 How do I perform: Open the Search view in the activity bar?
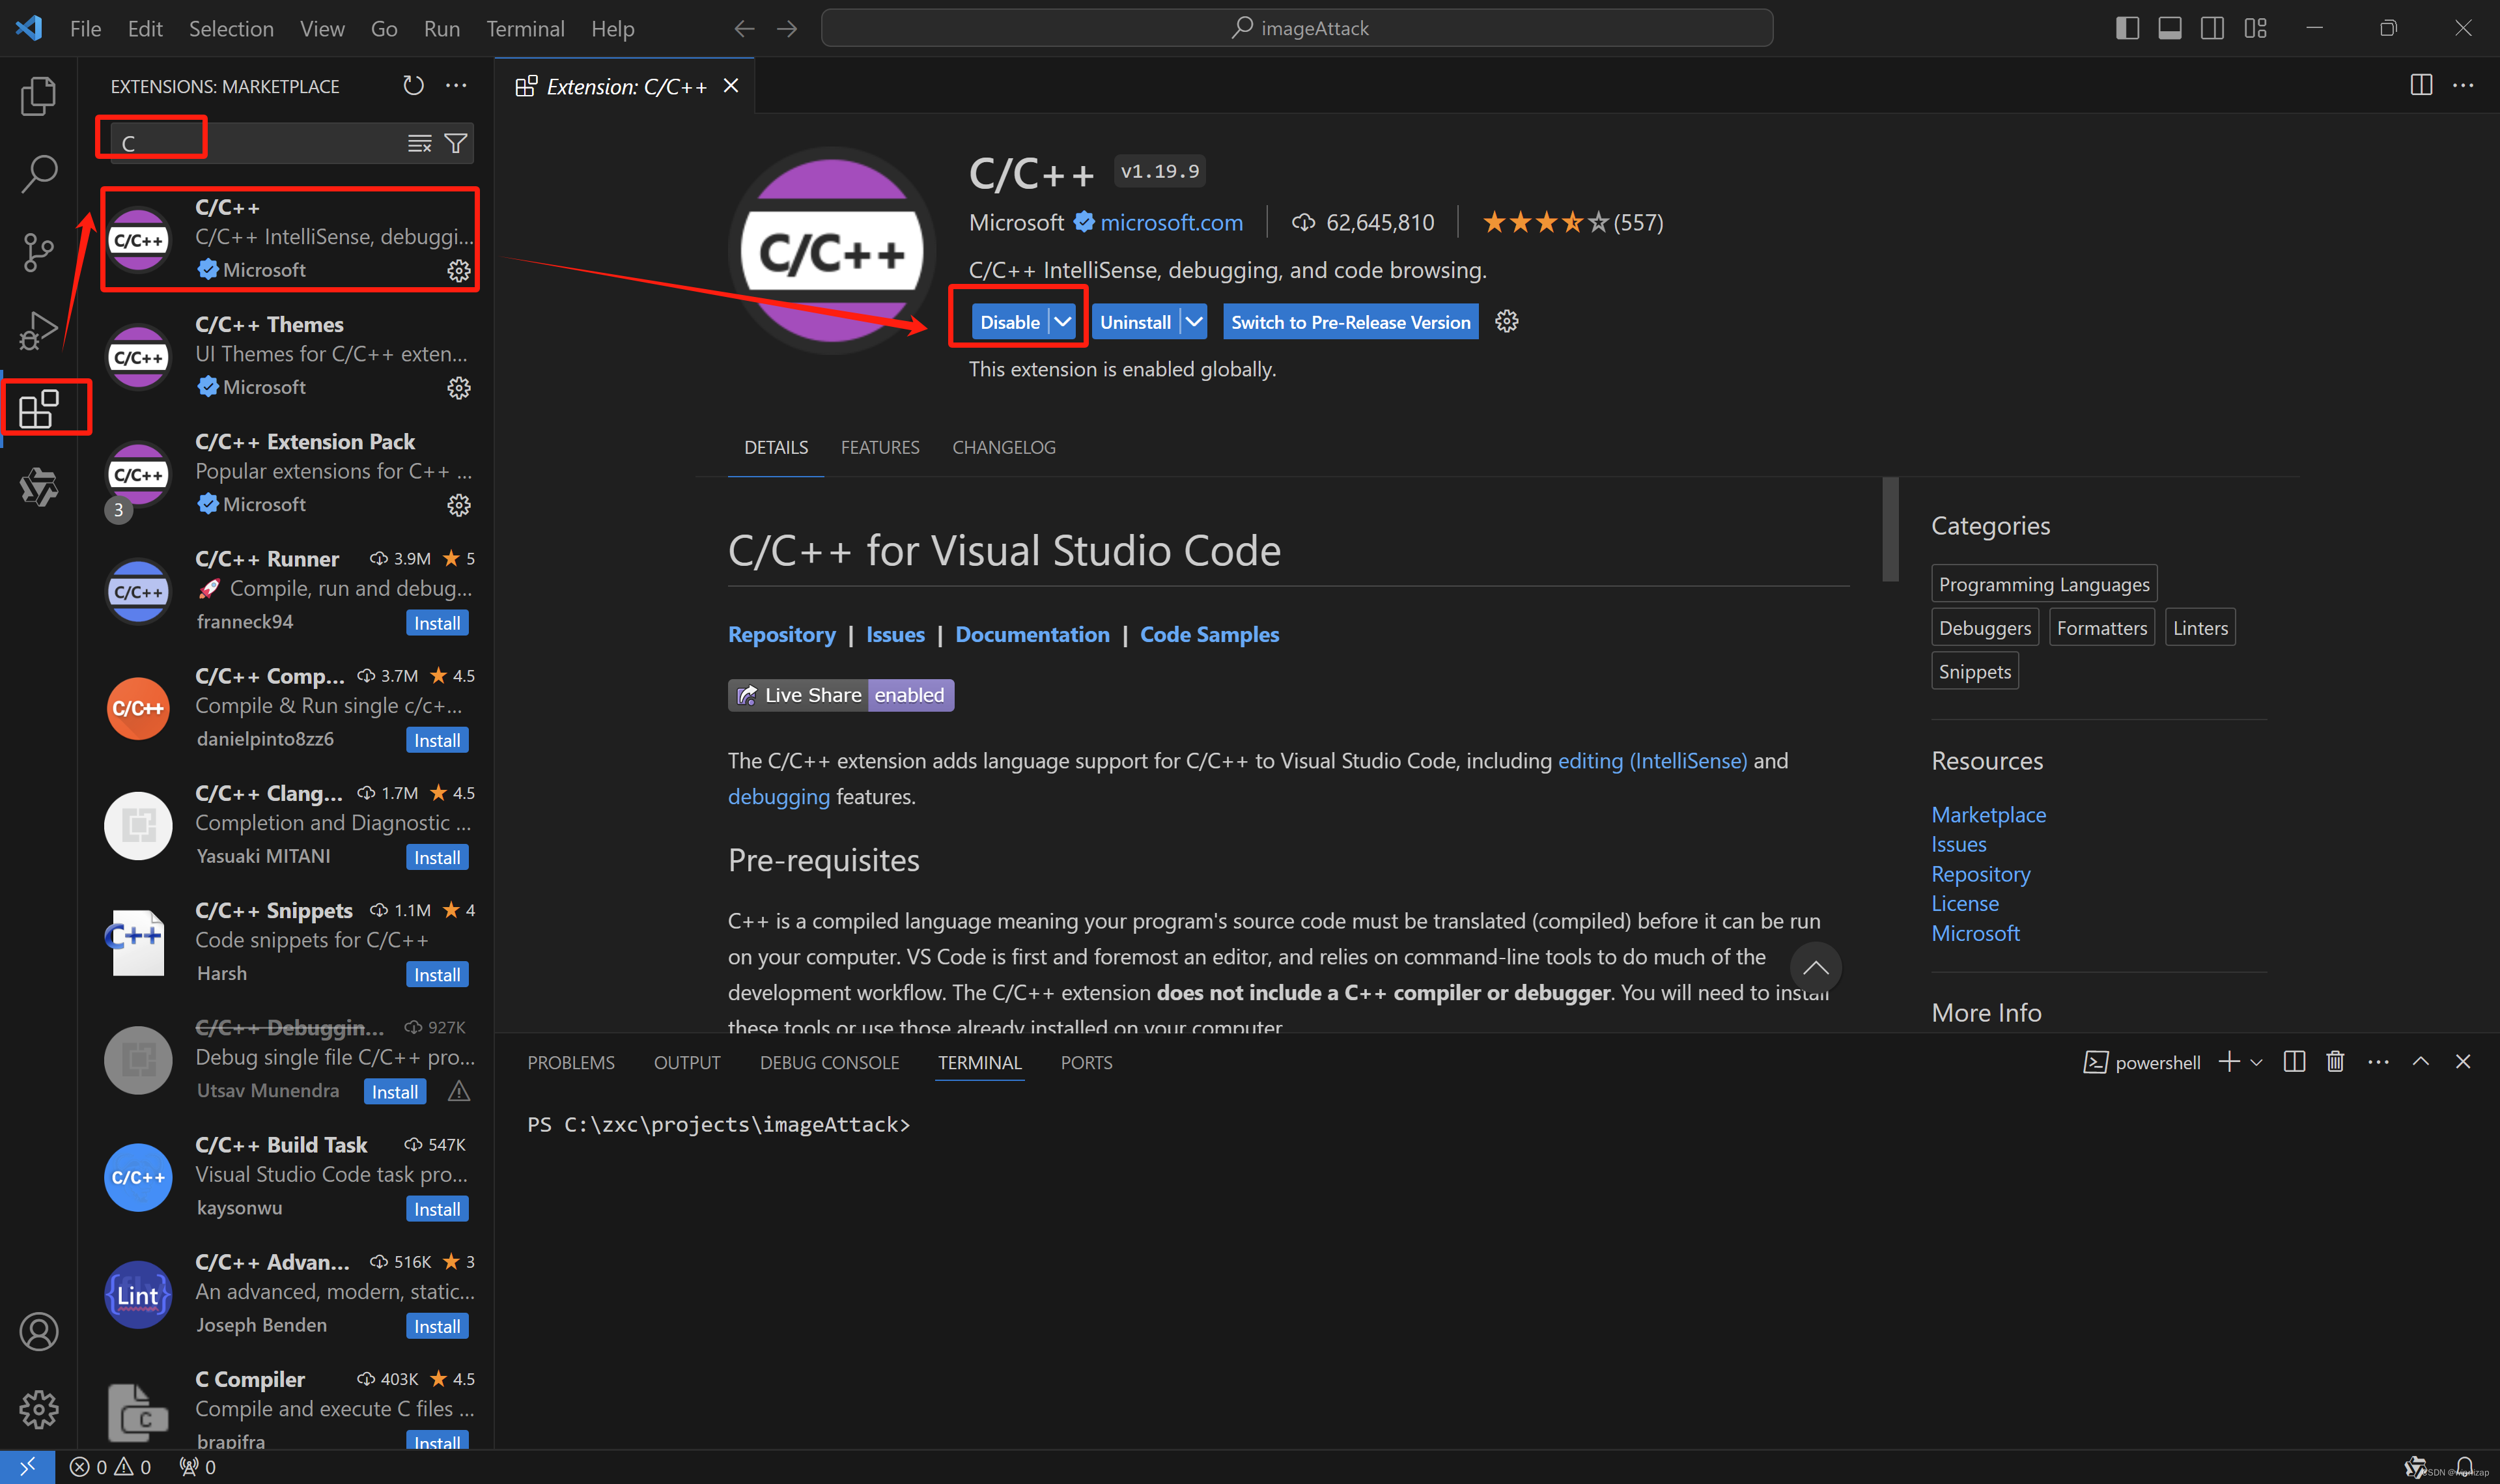pos(38,173)
